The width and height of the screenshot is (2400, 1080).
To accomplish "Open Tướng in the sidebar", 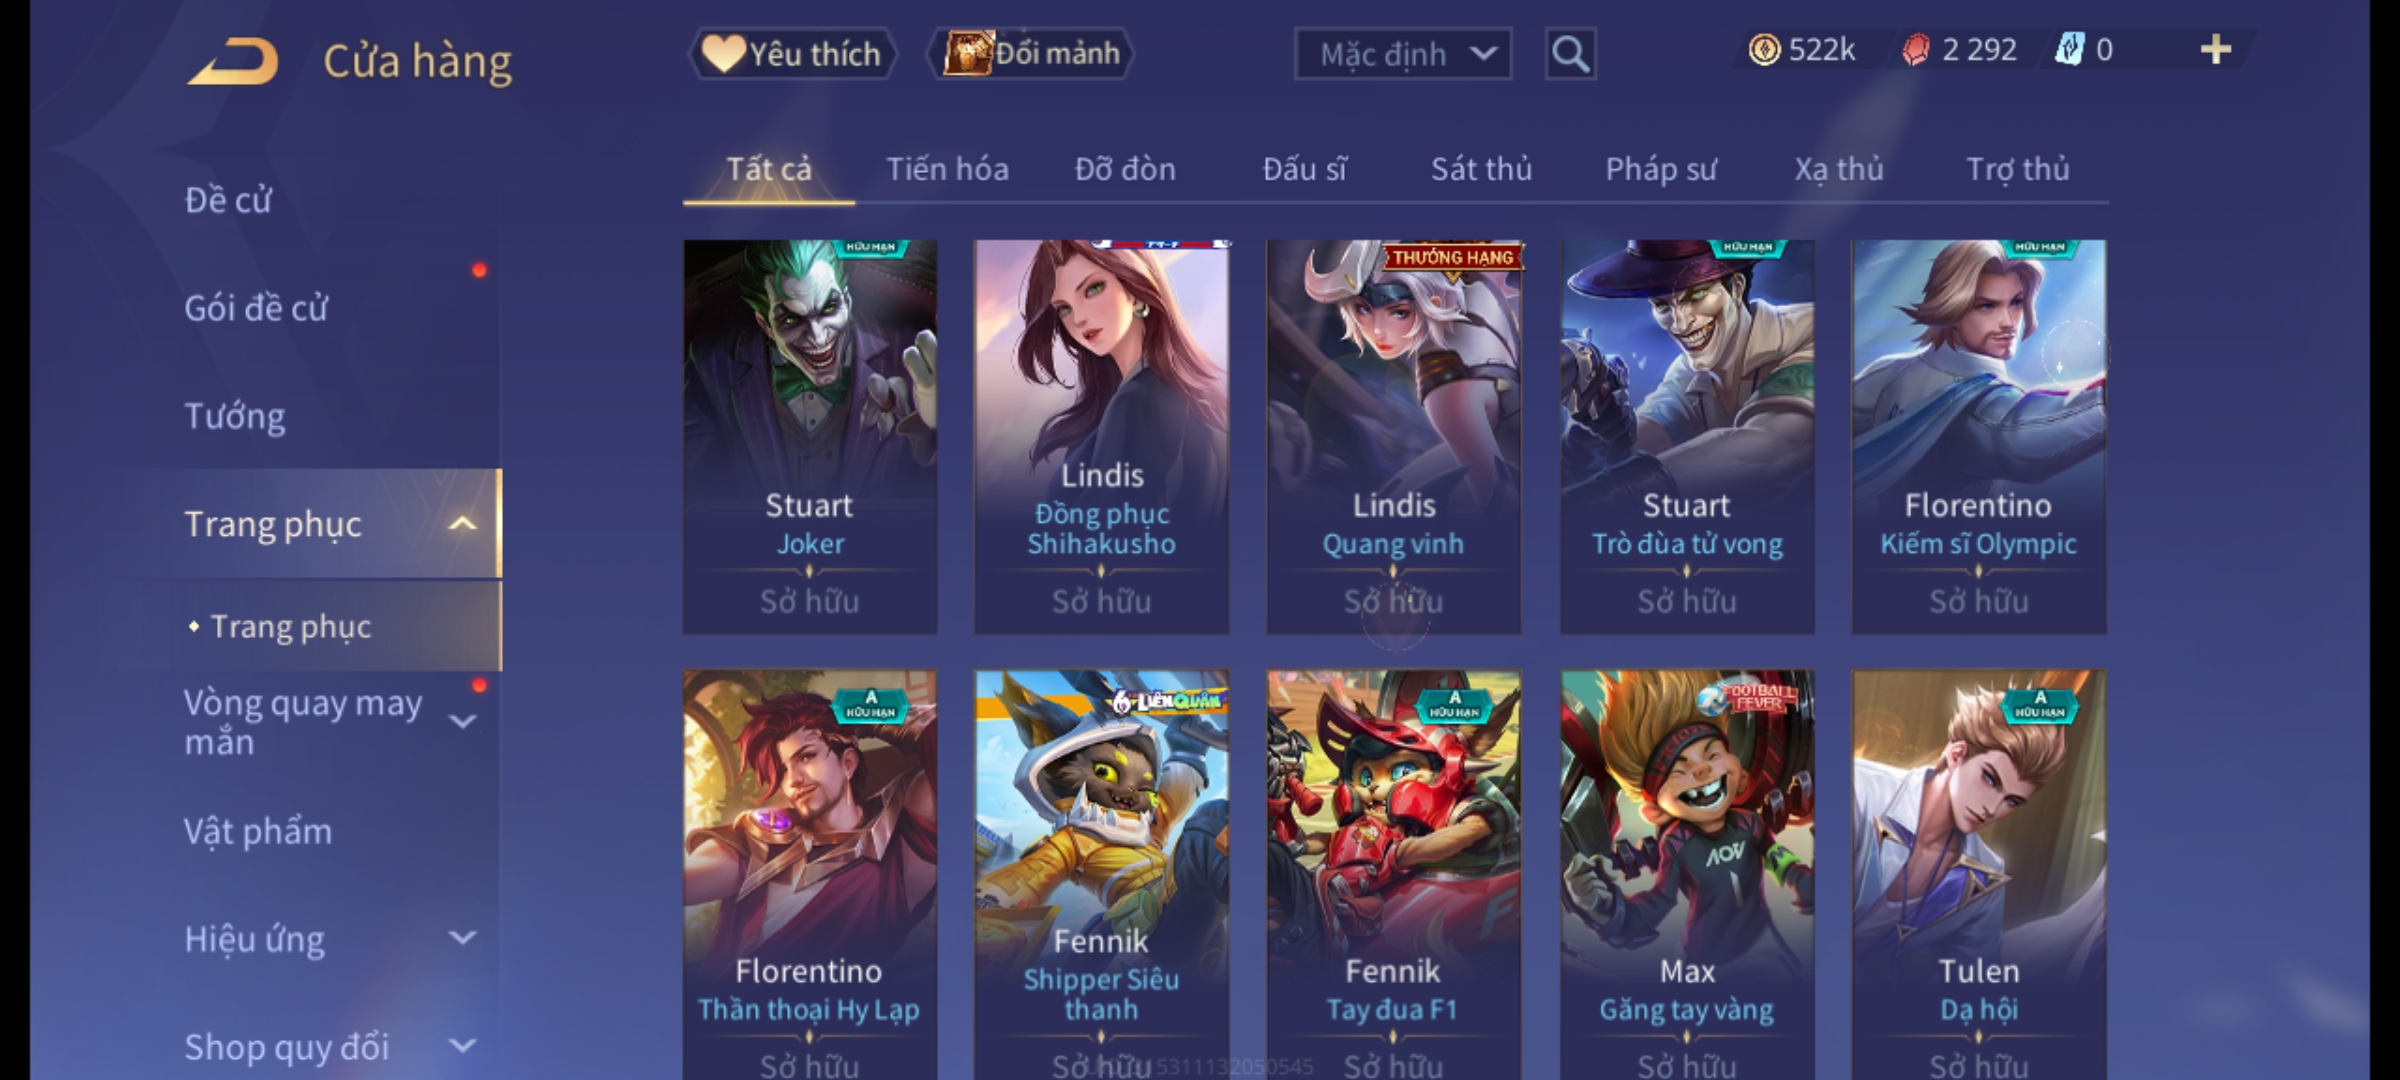I will [x=235, y=416].
